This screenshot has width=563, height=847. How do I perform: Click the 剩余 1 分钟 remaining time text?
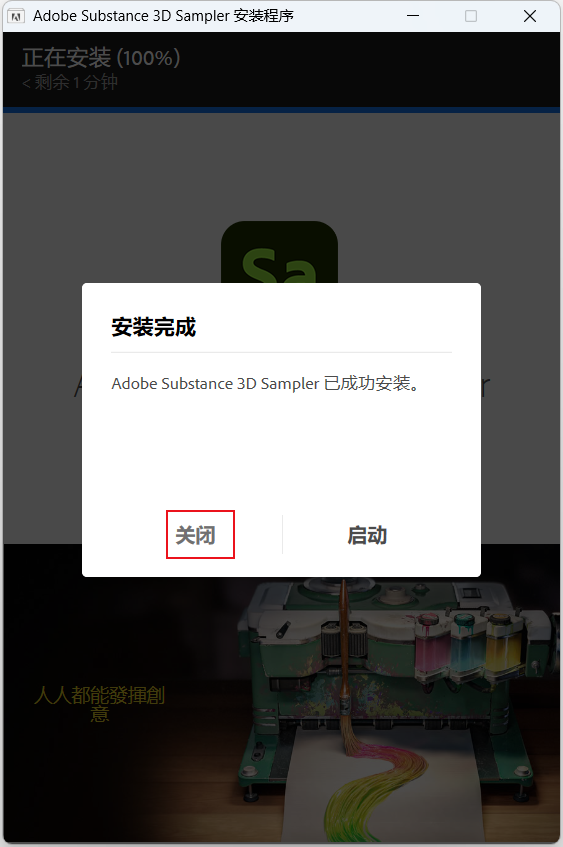[70, 83]
